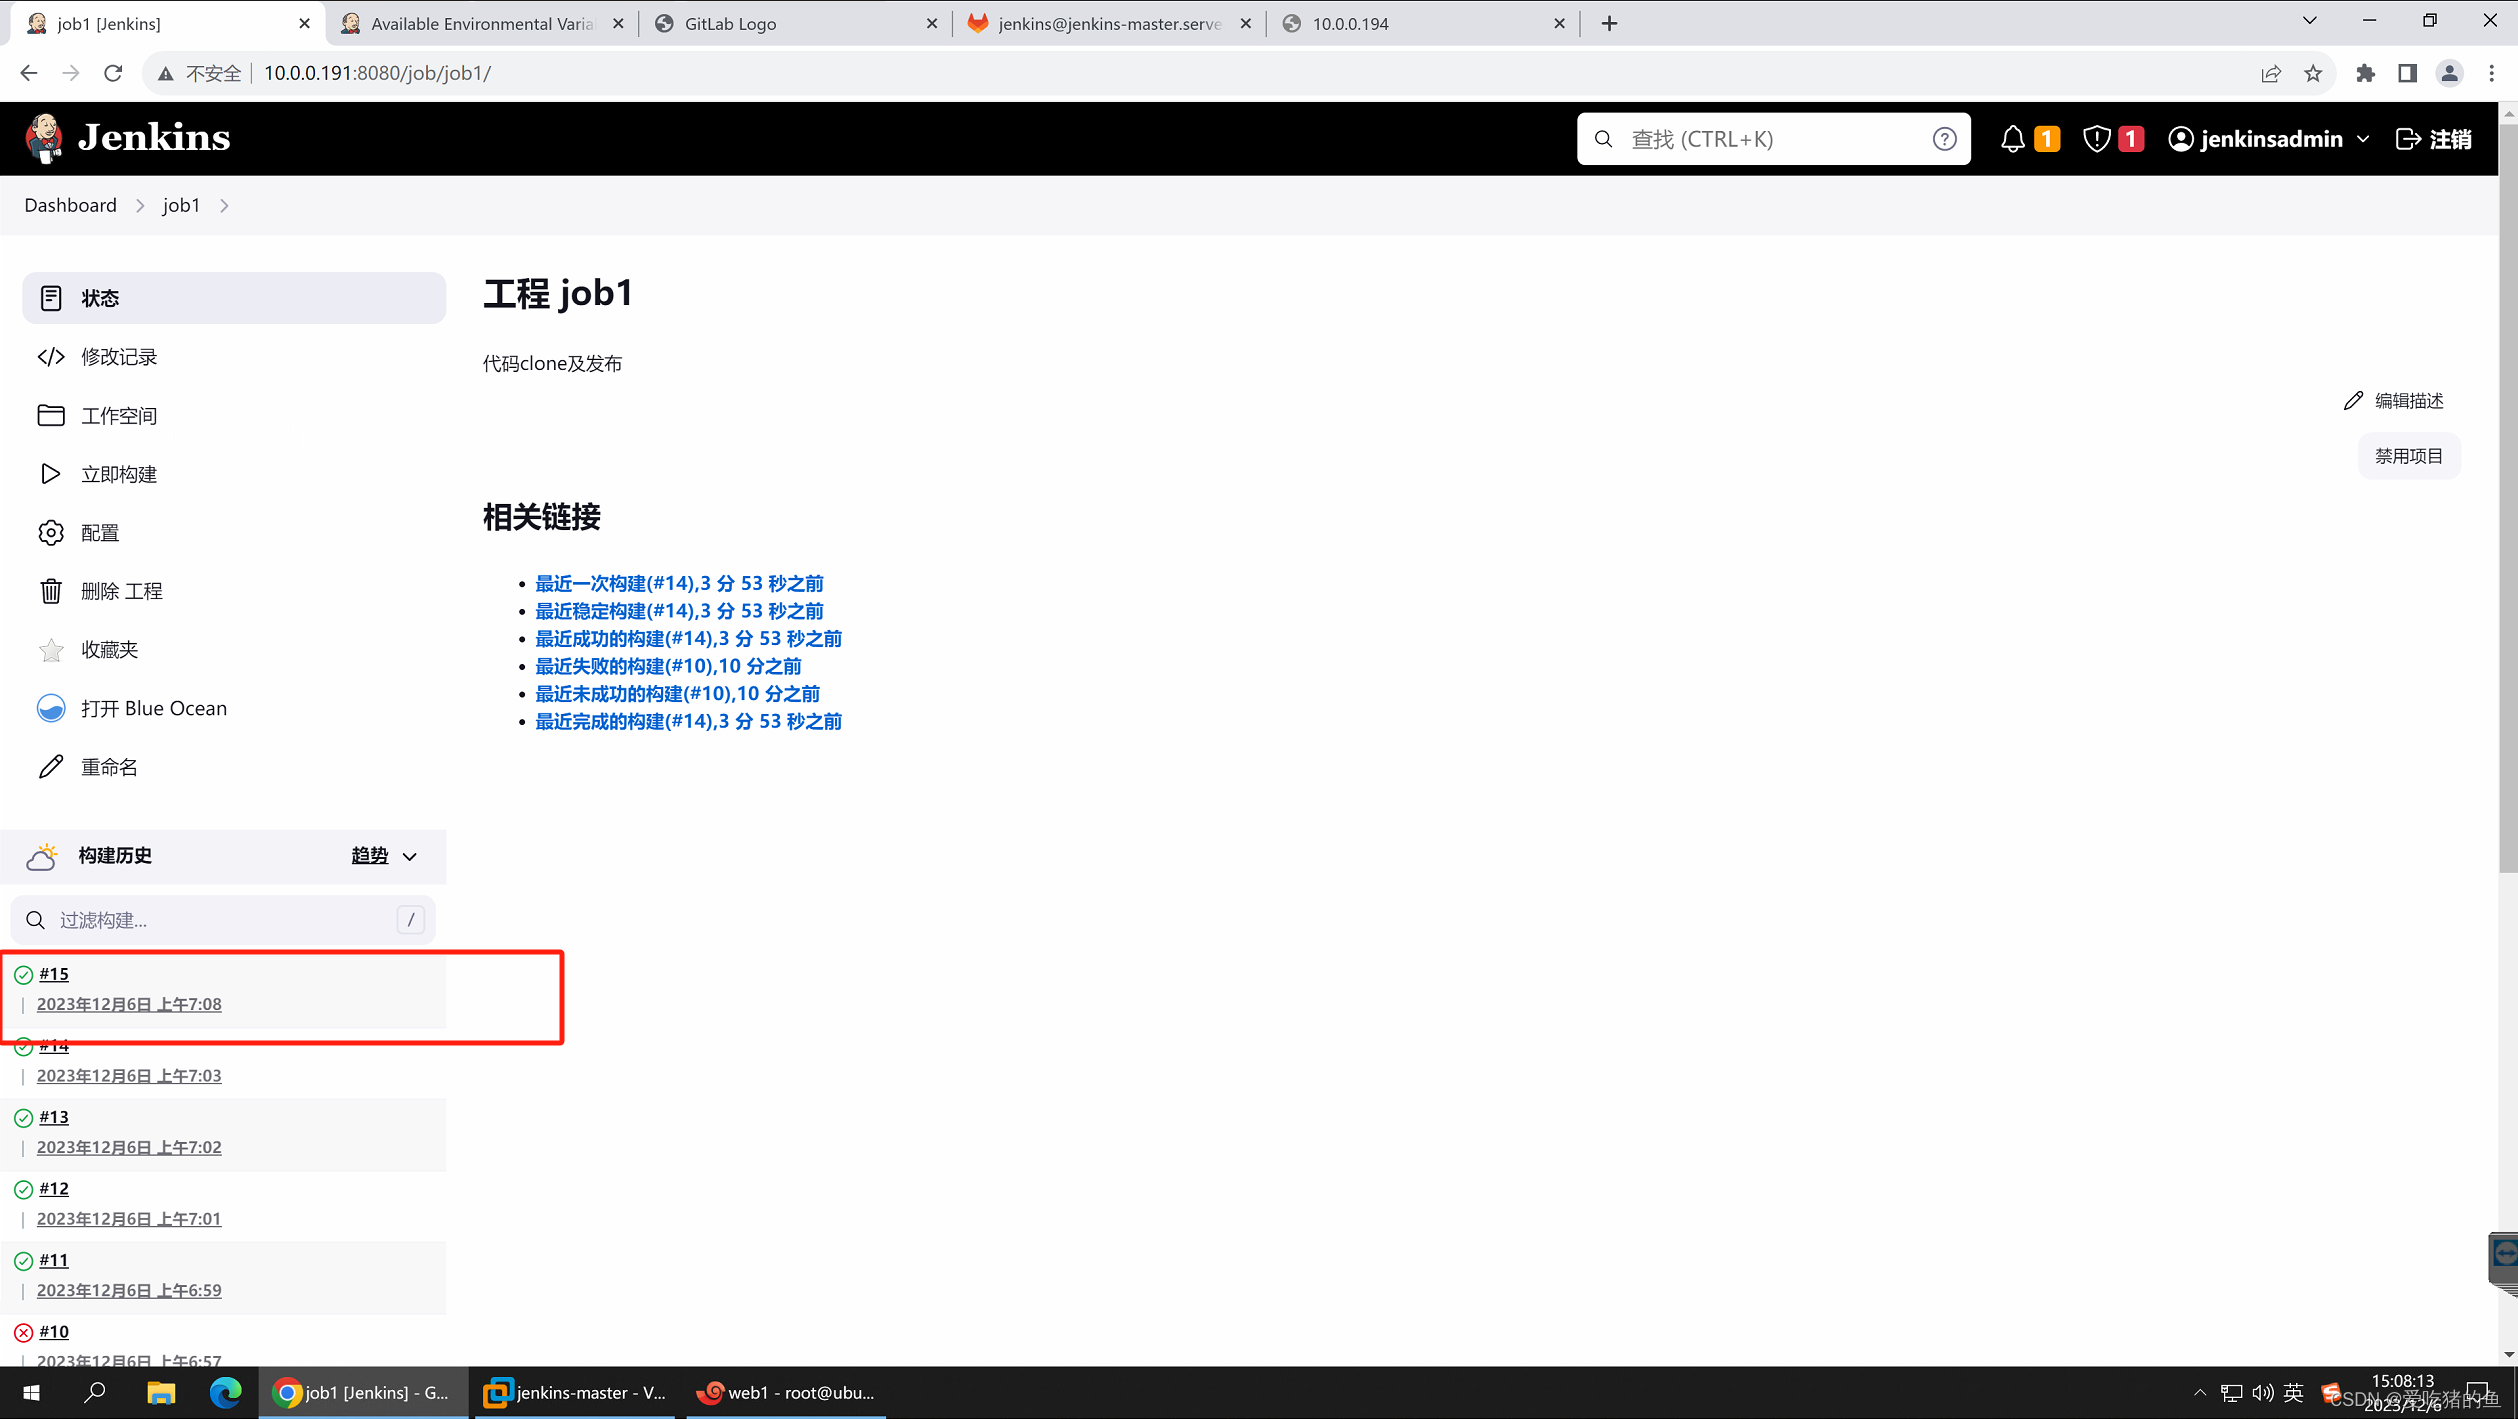This screenshot has width=2518, height=1419.
Task: Open build #10 in history
Action: [x=54, y=1332]
